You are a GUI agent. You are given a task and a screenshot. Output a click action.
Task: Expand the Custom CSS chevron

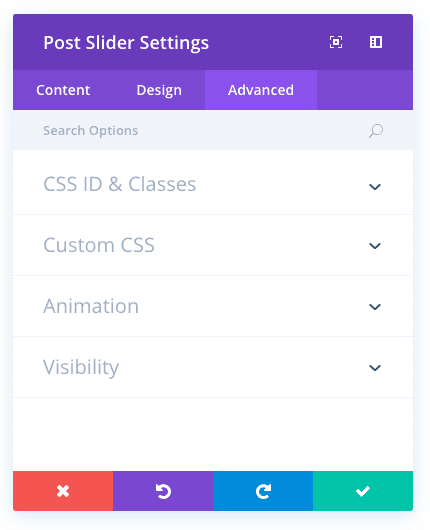(375, 246)
